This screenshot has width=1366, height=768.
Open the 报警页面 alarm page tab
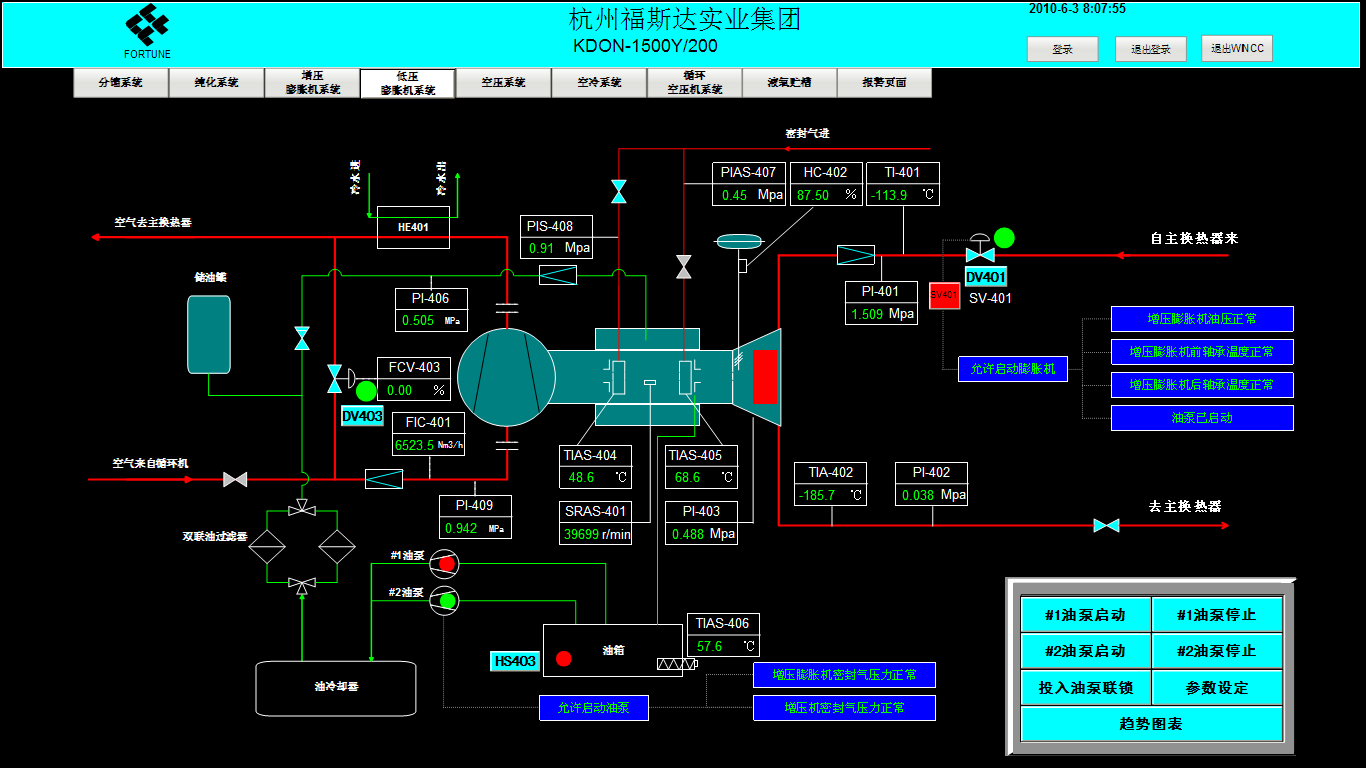point(884,83)
